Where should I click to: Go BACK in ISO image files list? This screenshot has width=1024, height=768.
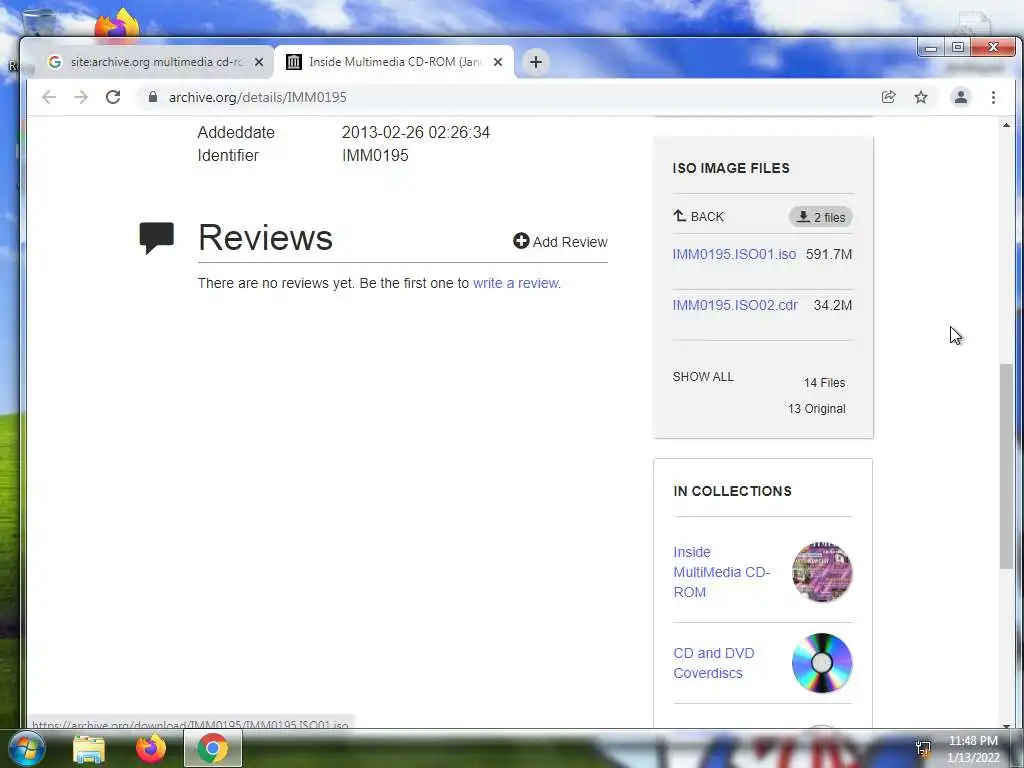(x=698, y=216)
